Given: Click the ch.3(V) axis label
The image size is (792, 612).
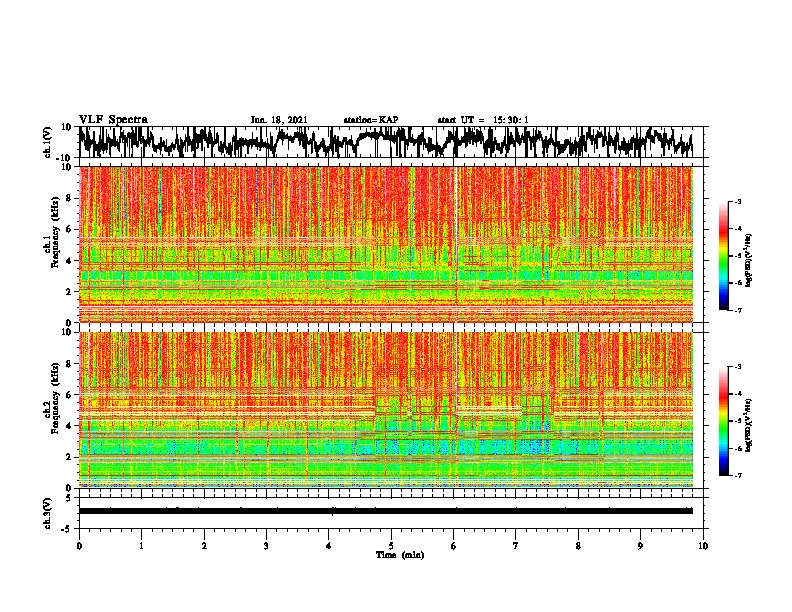Looking at the screenshot, I should pyautogui.click(x=48, y=513).
